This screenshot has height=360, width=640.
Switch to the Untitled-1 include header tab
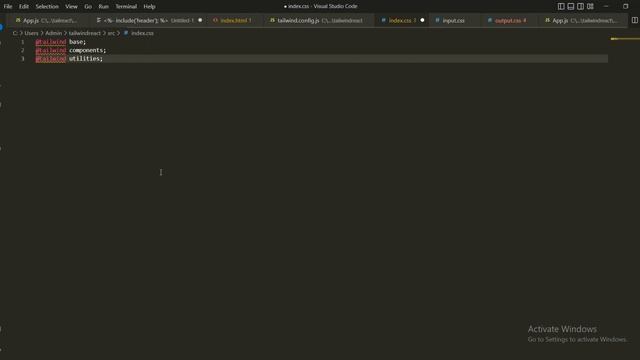[149, 20]
